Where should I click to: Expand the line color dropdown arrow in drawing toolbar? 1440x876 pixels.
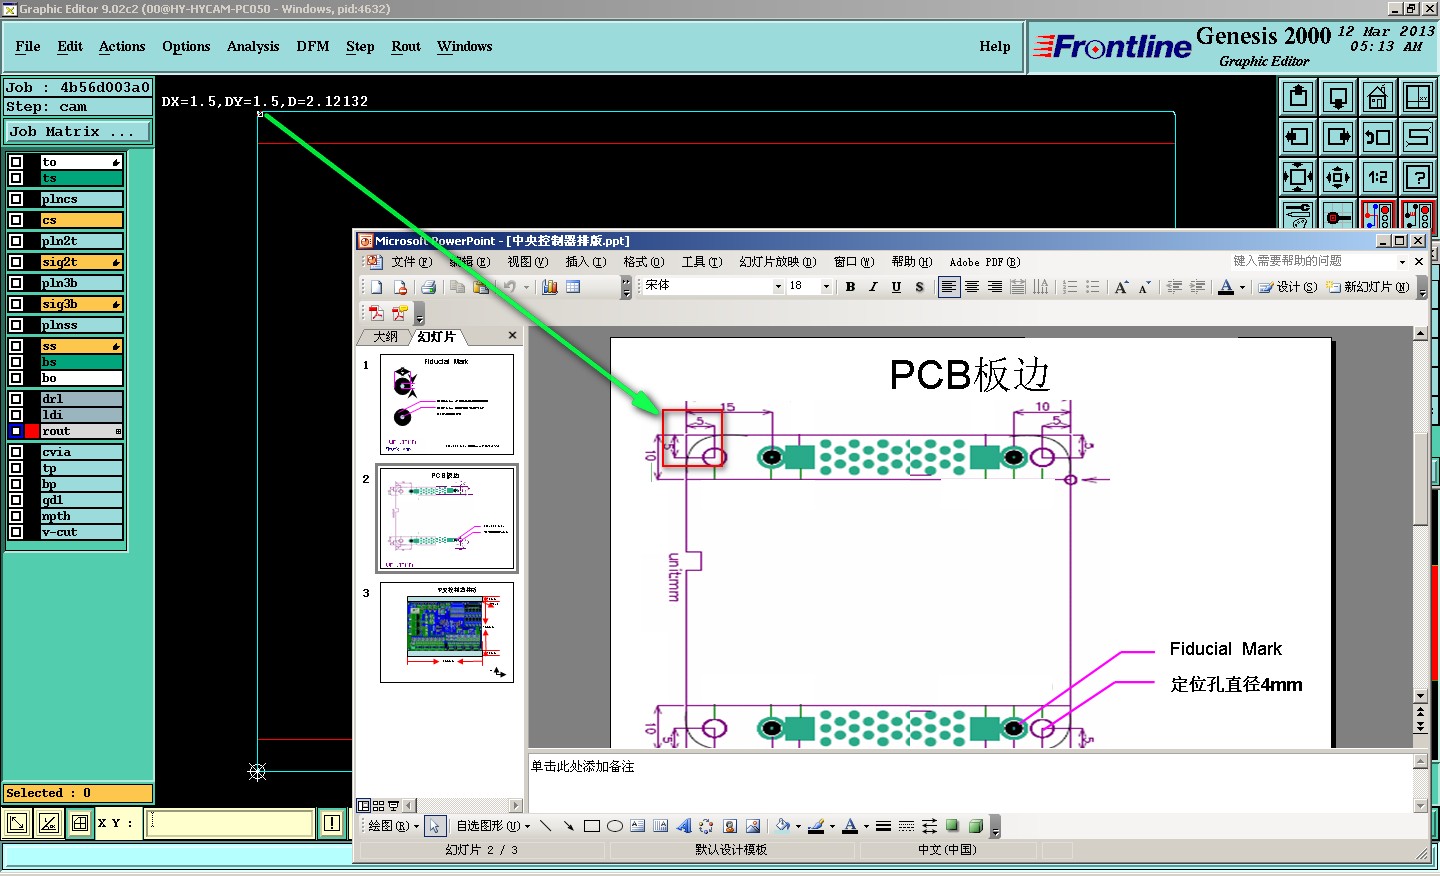(832, 826)
